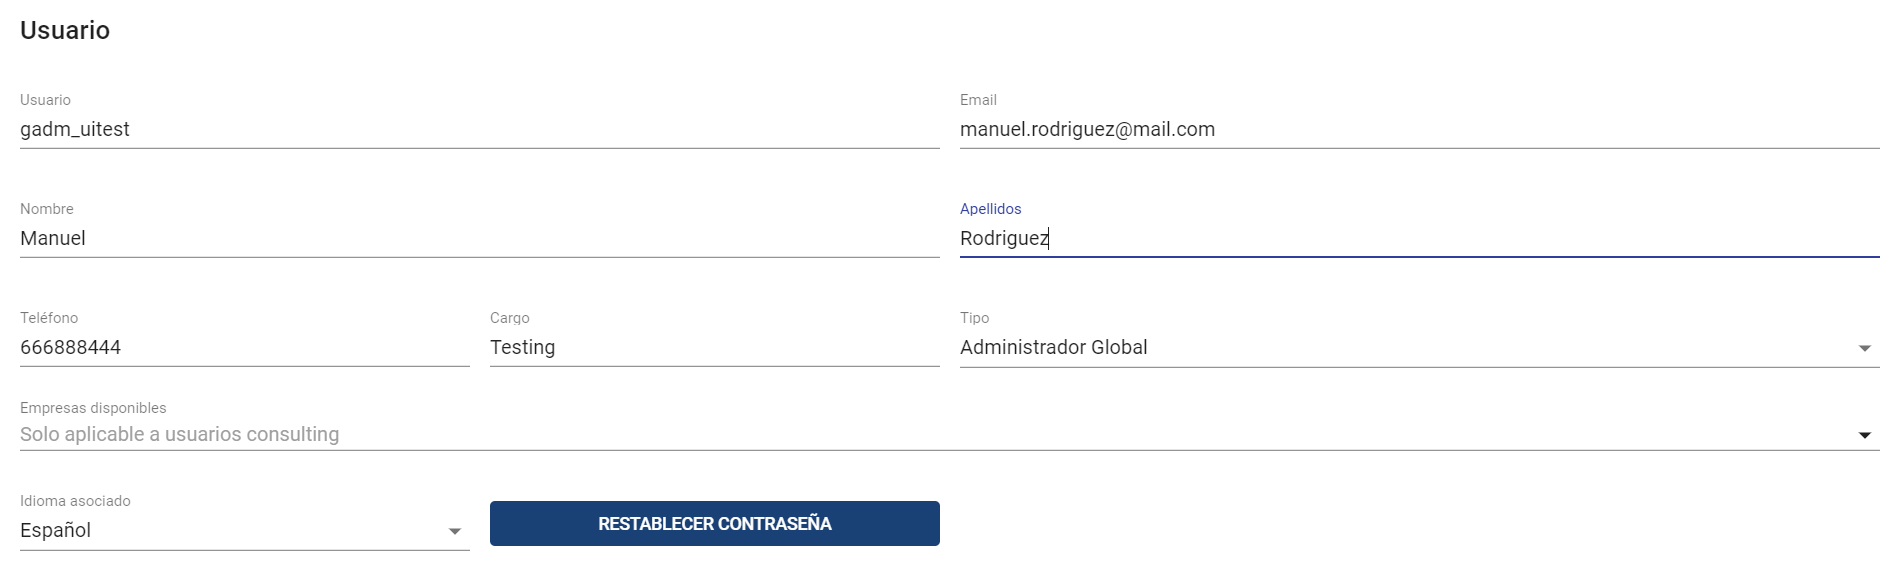Viewport: 1902px width, 587px height.
Task: Click the Solo aplicable a usuarios consulting placeholder
Action: pos(180,435)
